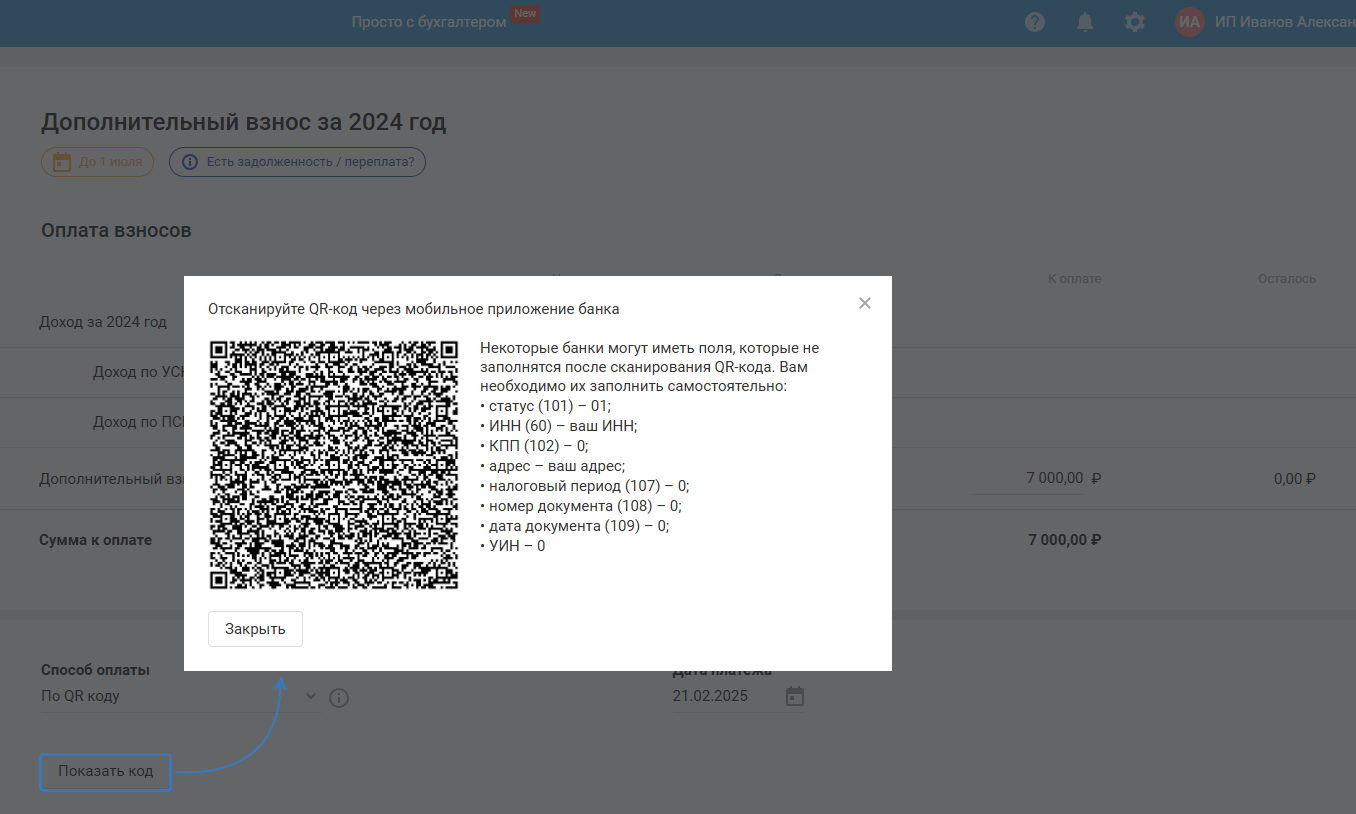Click the До 1 июля deadline badge
Viewport: 1356px width, 814px height.
coord(97,162)
